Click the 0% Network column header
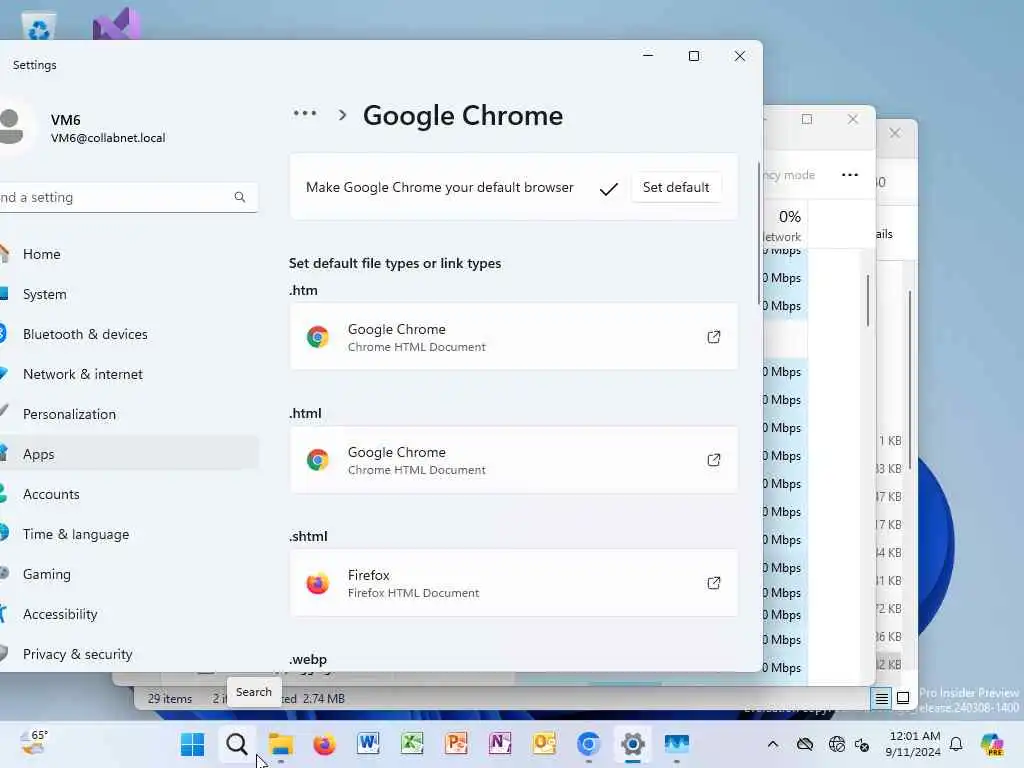 coord(784,225)
